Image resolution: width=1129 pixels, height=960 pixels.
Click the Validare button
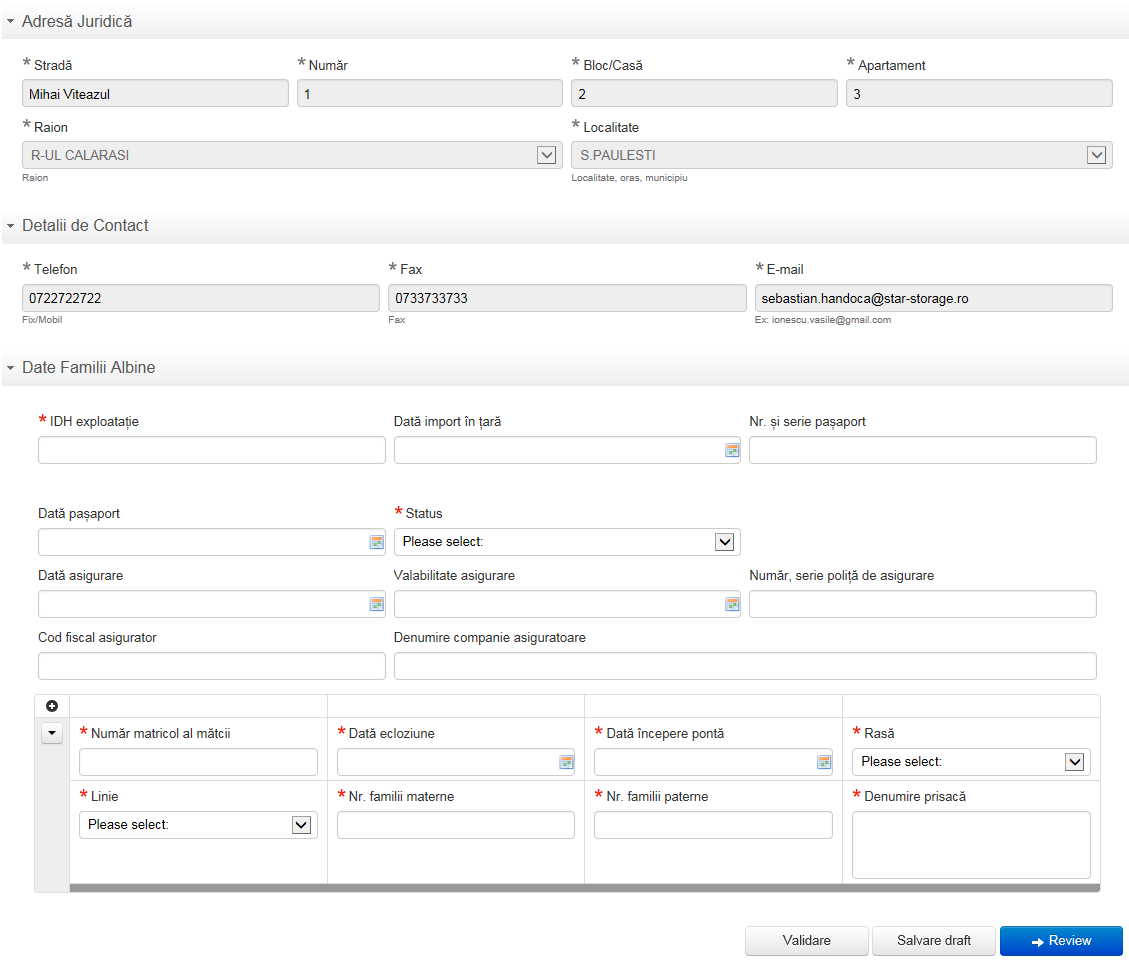point(806,941)
